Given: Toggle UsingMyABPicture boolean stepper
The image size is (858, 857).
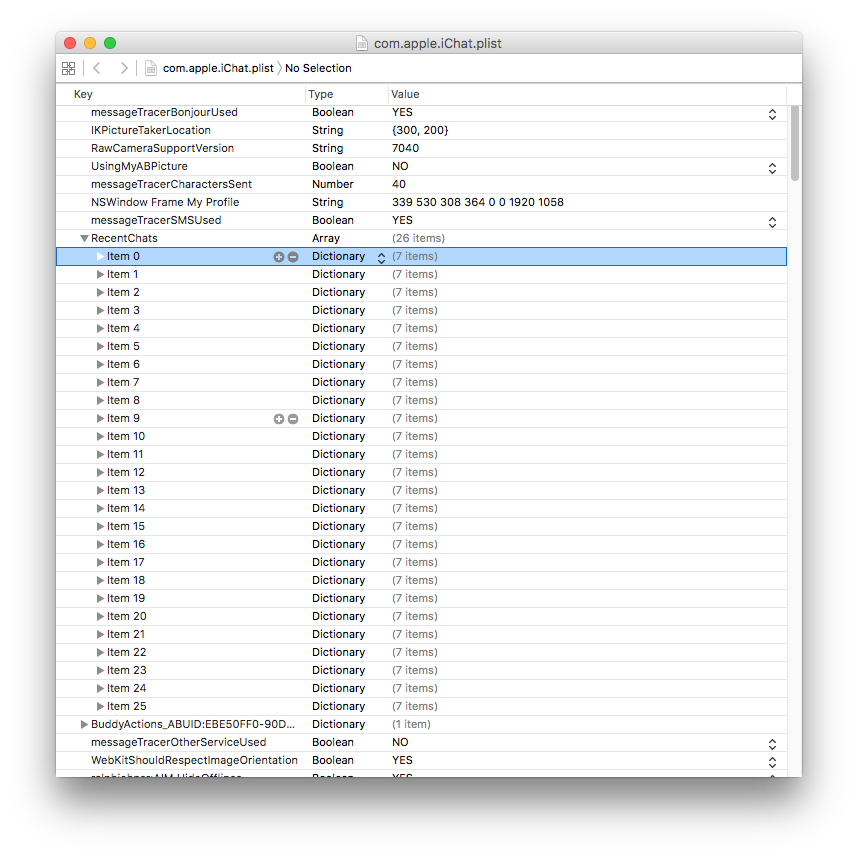Looking at the screenshot, I should pos(772,168).
